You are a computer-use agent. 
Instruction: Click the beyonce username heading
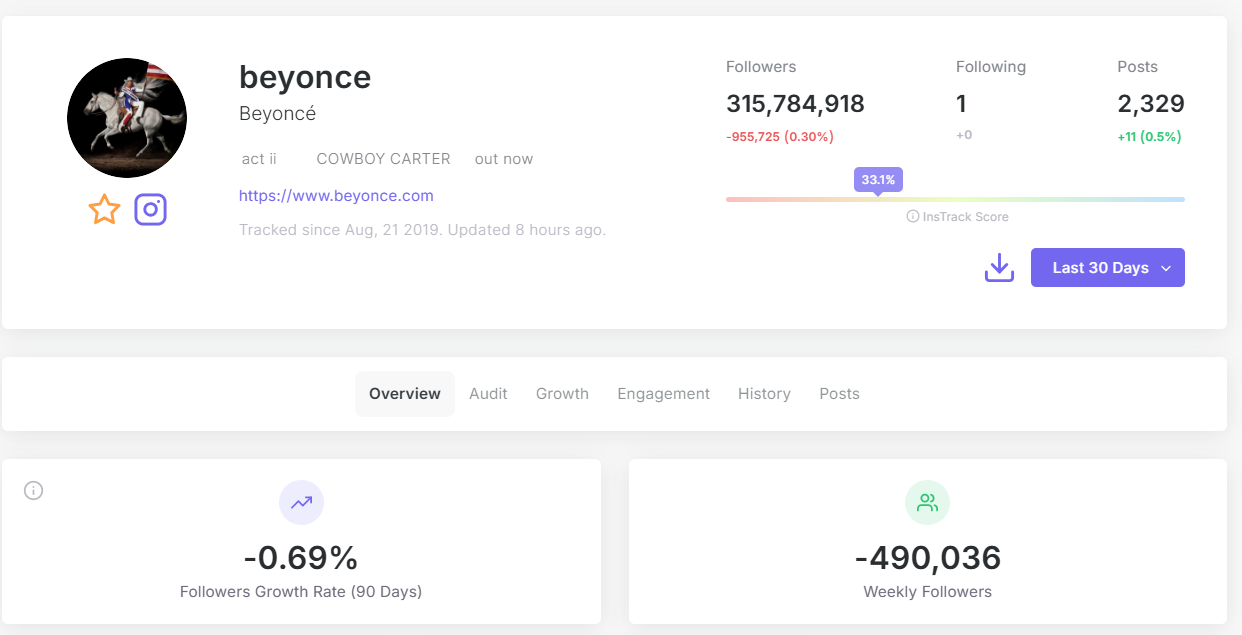coord(305,77)
